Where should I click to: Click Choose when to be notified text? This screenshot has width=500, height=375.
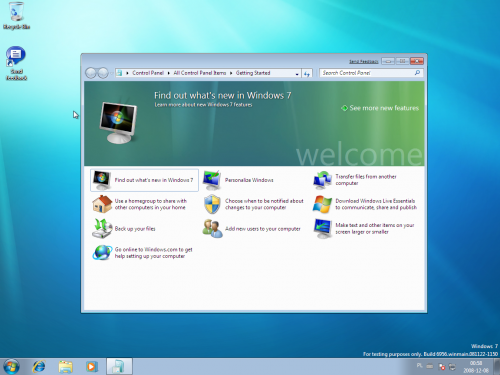(x=264, y=204)
